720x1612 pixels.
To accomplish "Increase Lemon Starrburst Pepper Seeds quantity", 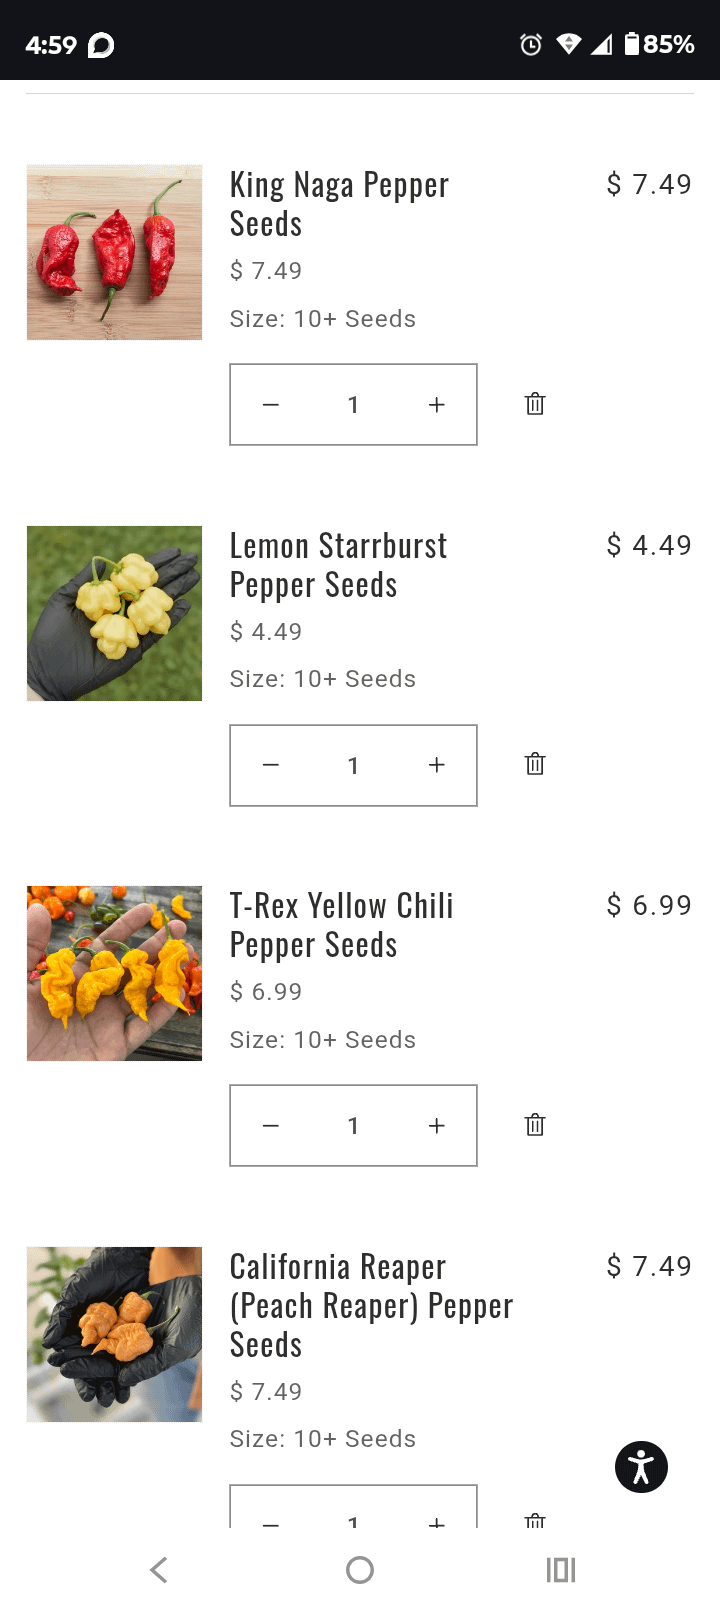I will pos(436,765).
